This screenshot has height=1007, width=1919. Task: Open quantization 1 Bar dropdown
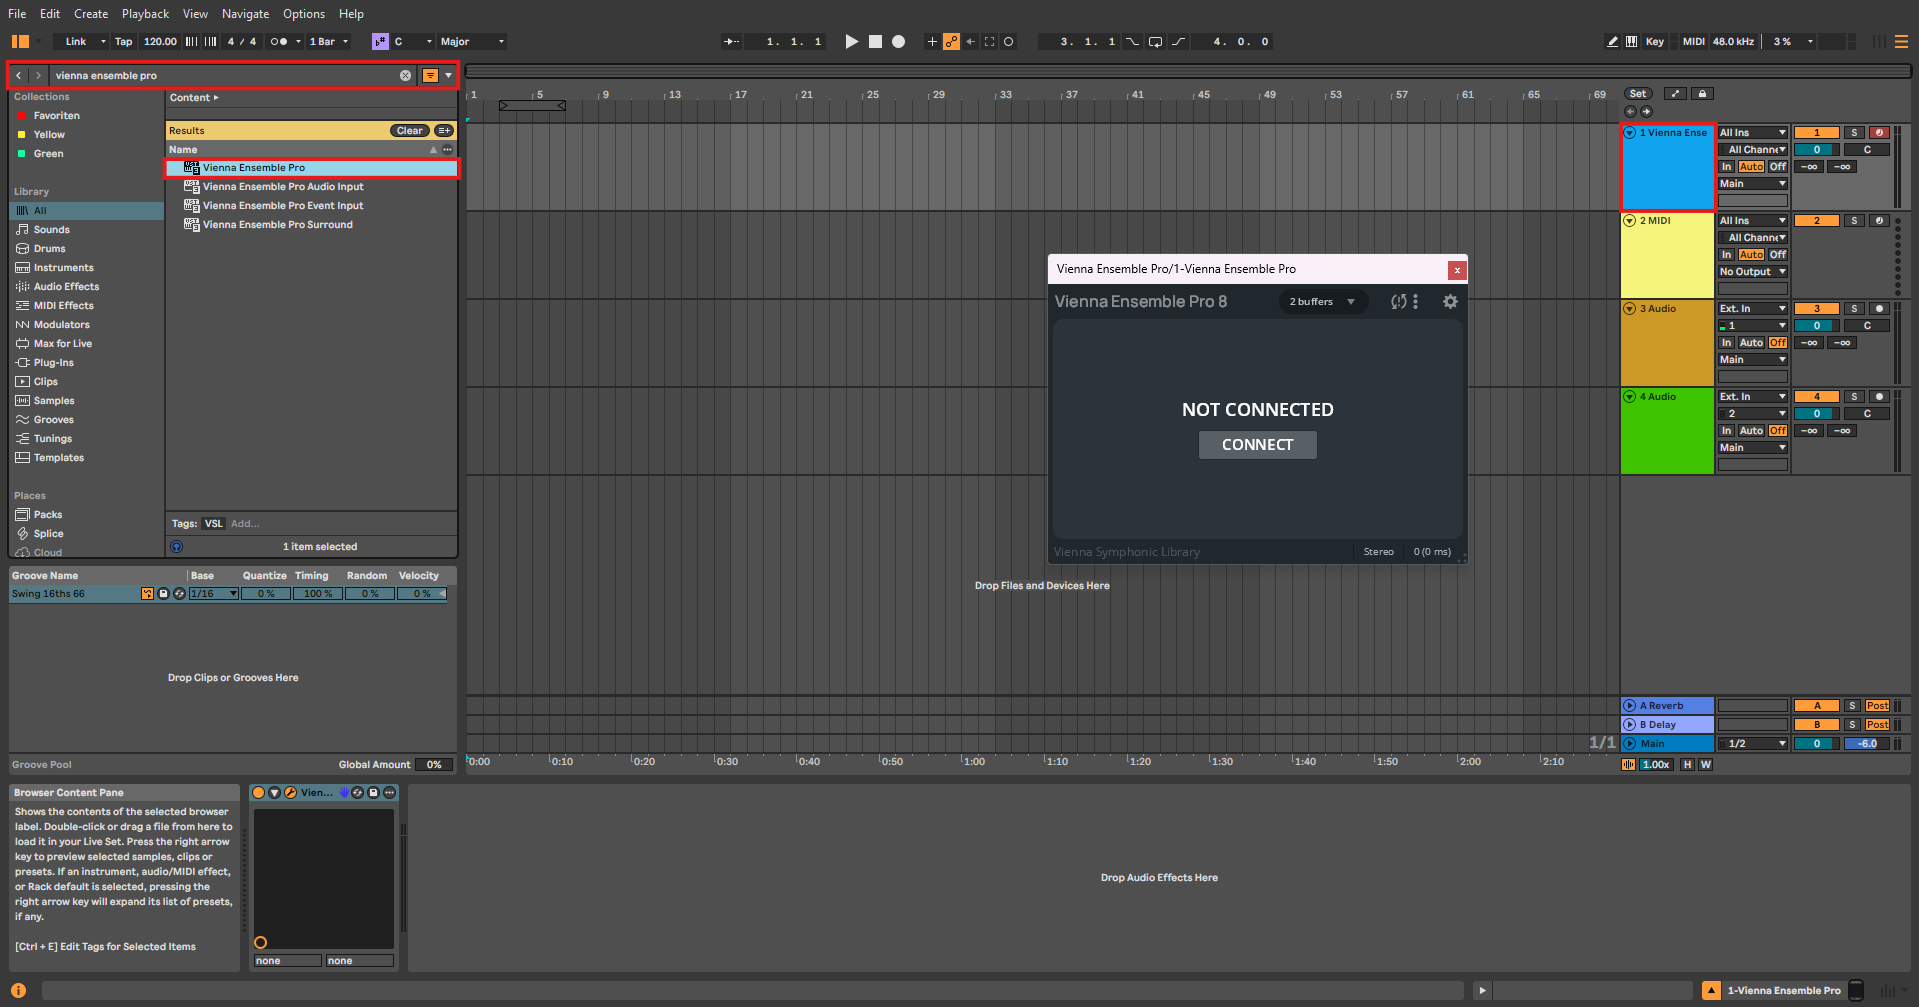(329, 42)
